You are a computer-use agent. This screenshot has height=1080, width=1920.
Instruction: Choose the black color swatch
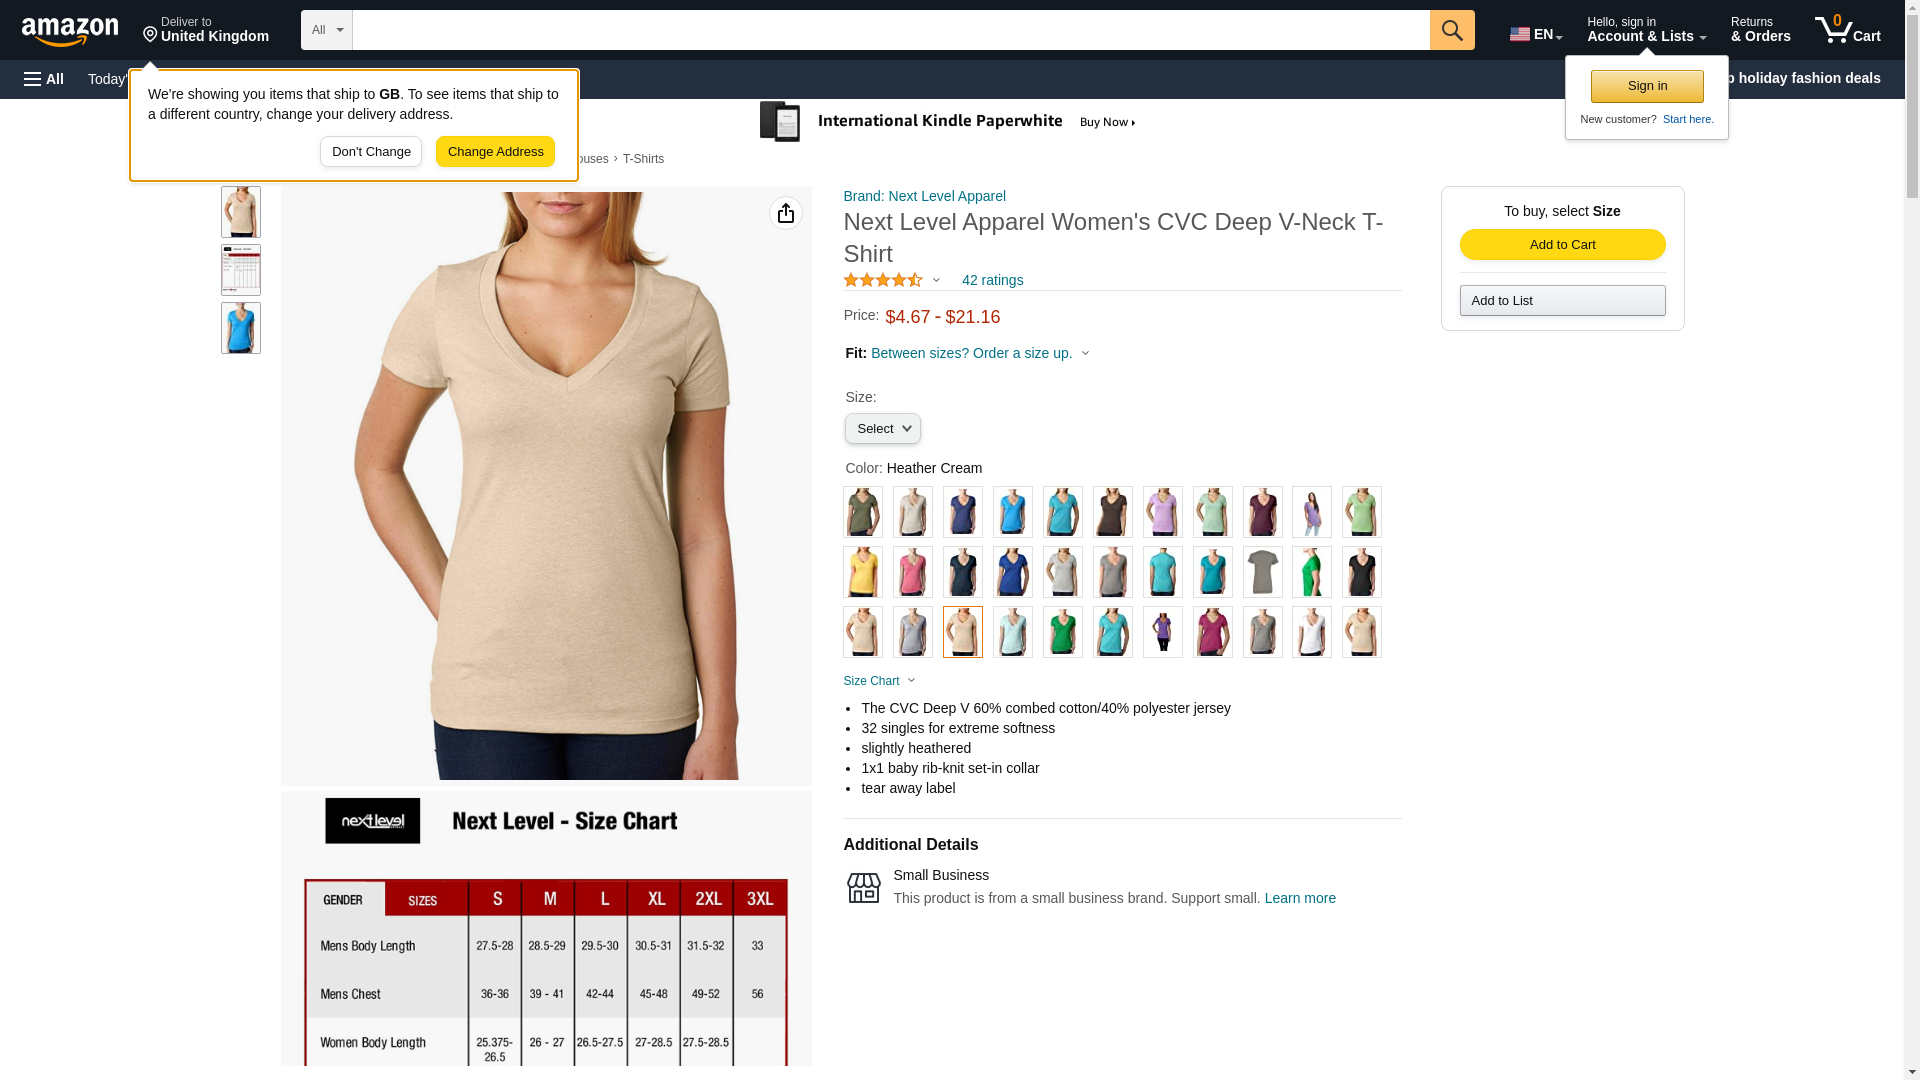point(1361,572)
